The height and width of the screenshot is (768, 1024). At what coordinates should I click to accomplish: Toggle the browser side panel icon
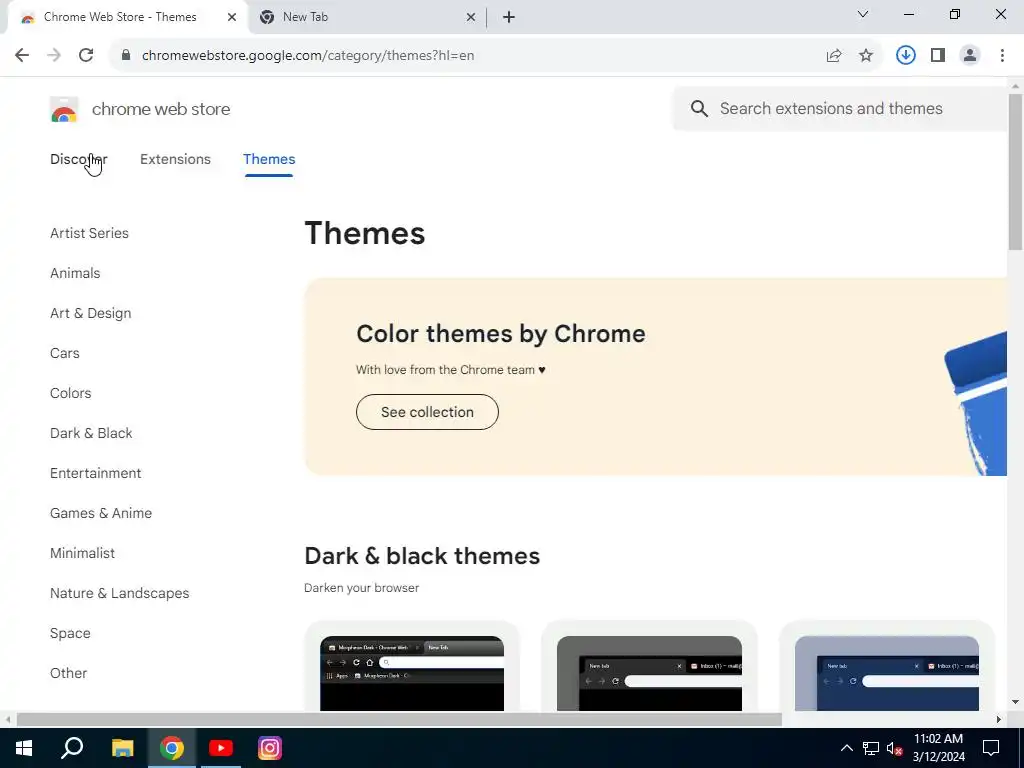point(938,56)
